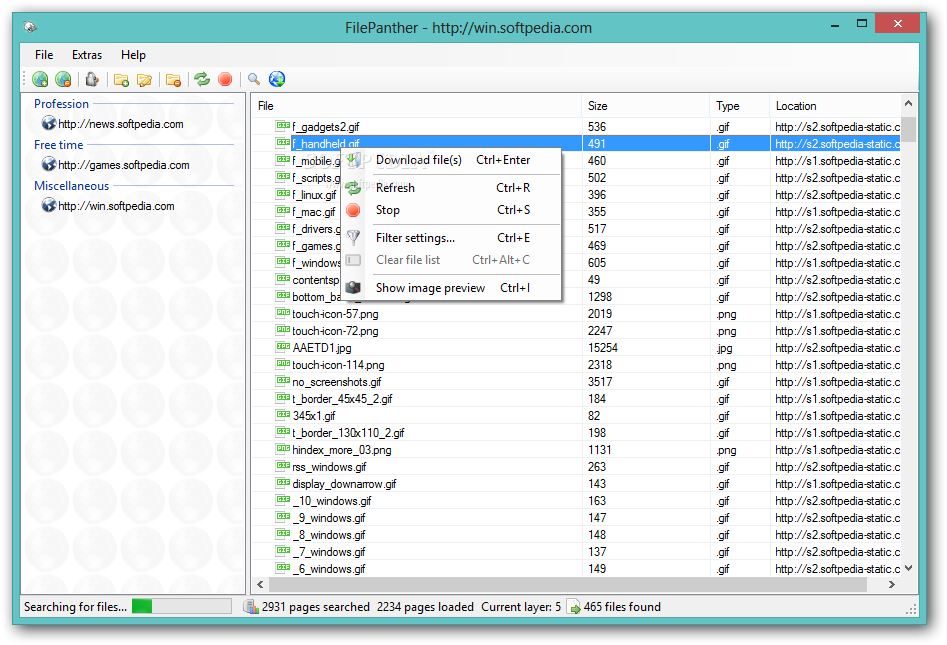Click the padlock toolbar icon
Image resolution: width=947 pixels, height=645 pixels.
point(92,79)
